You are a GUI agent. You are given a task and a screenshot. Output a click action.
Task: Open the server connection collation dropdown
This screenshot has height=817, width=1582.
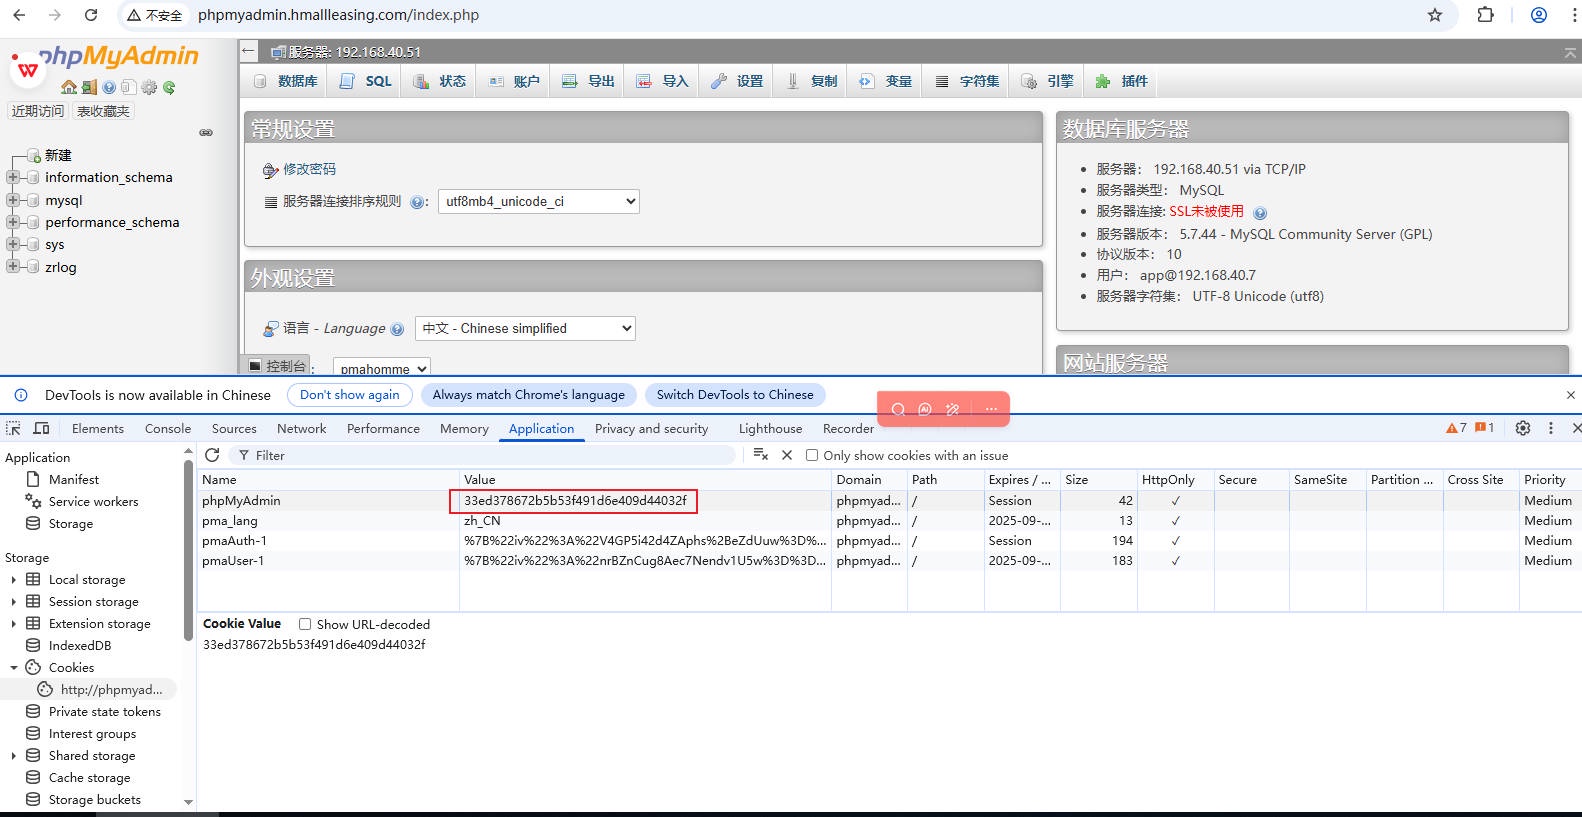(538, 201)
